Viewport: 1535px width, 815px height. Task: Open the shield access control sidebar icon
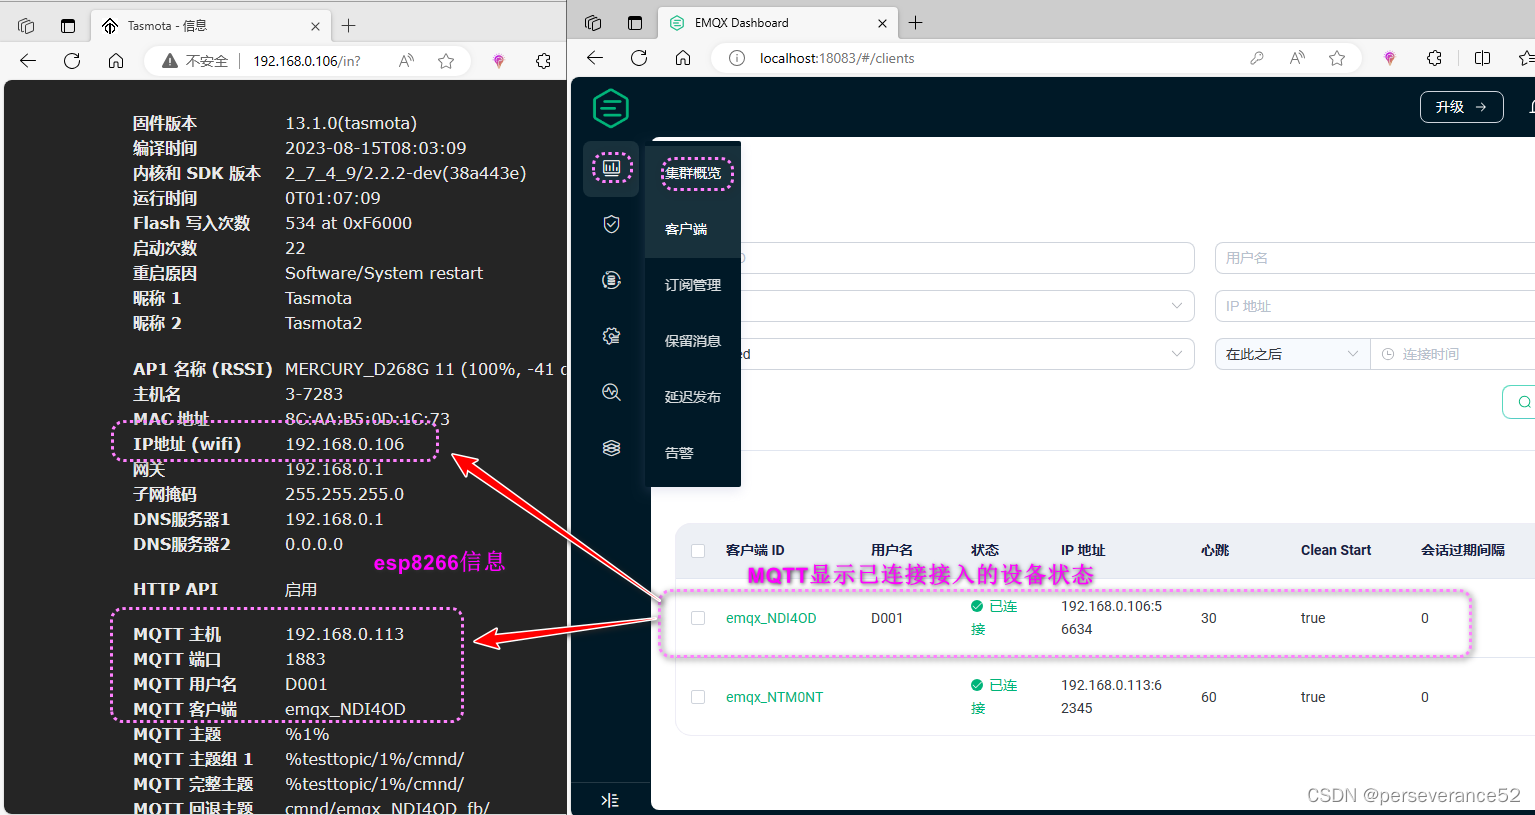point(612,224)
